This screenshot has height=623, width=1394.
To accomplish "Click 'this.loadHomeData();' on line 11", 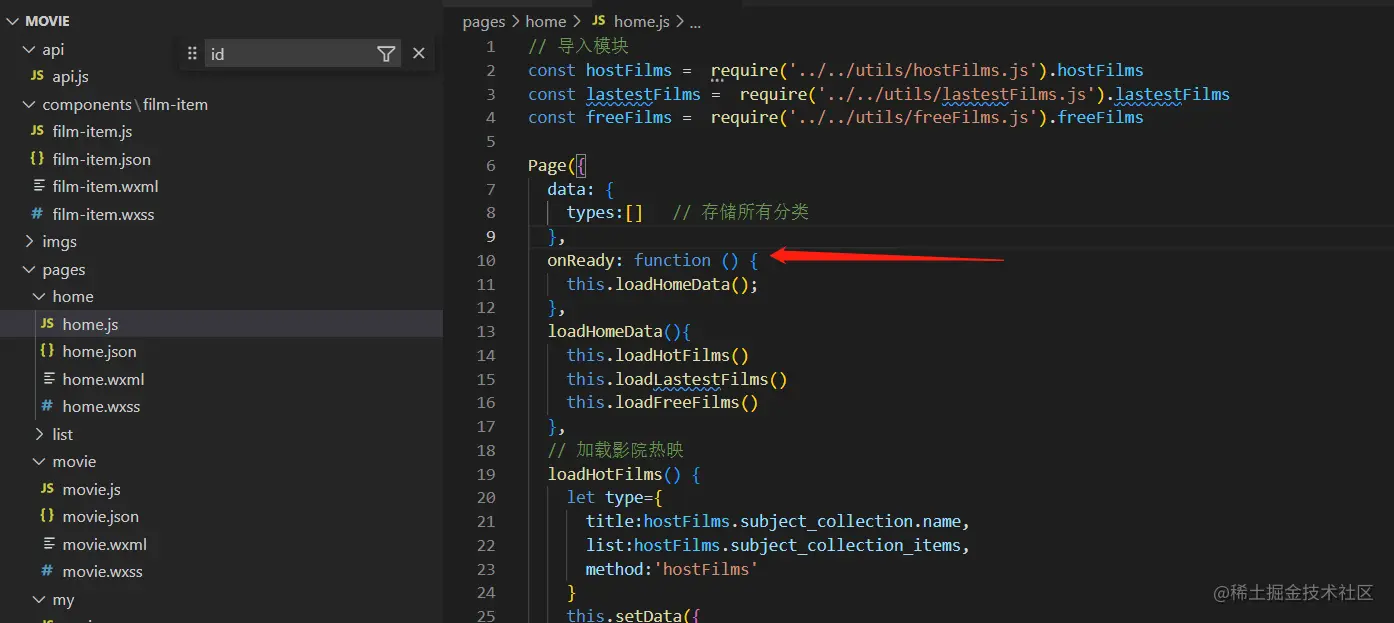I will coord(662,284).
